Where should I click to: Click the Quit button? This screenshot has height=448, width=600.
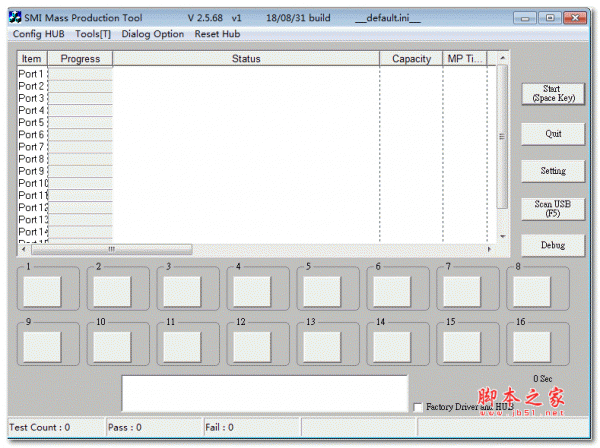click(x=553, y=134)
